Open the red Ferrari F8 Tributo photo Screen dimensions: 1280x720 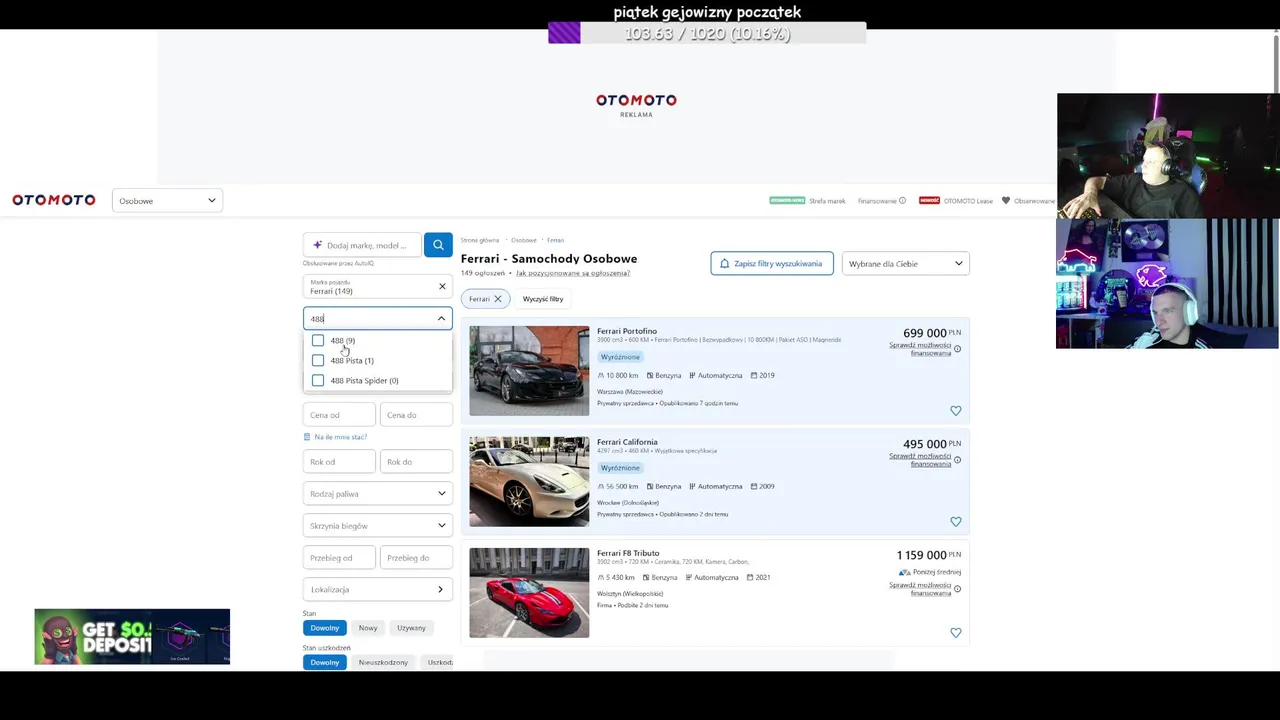click(x=529, y=593)
